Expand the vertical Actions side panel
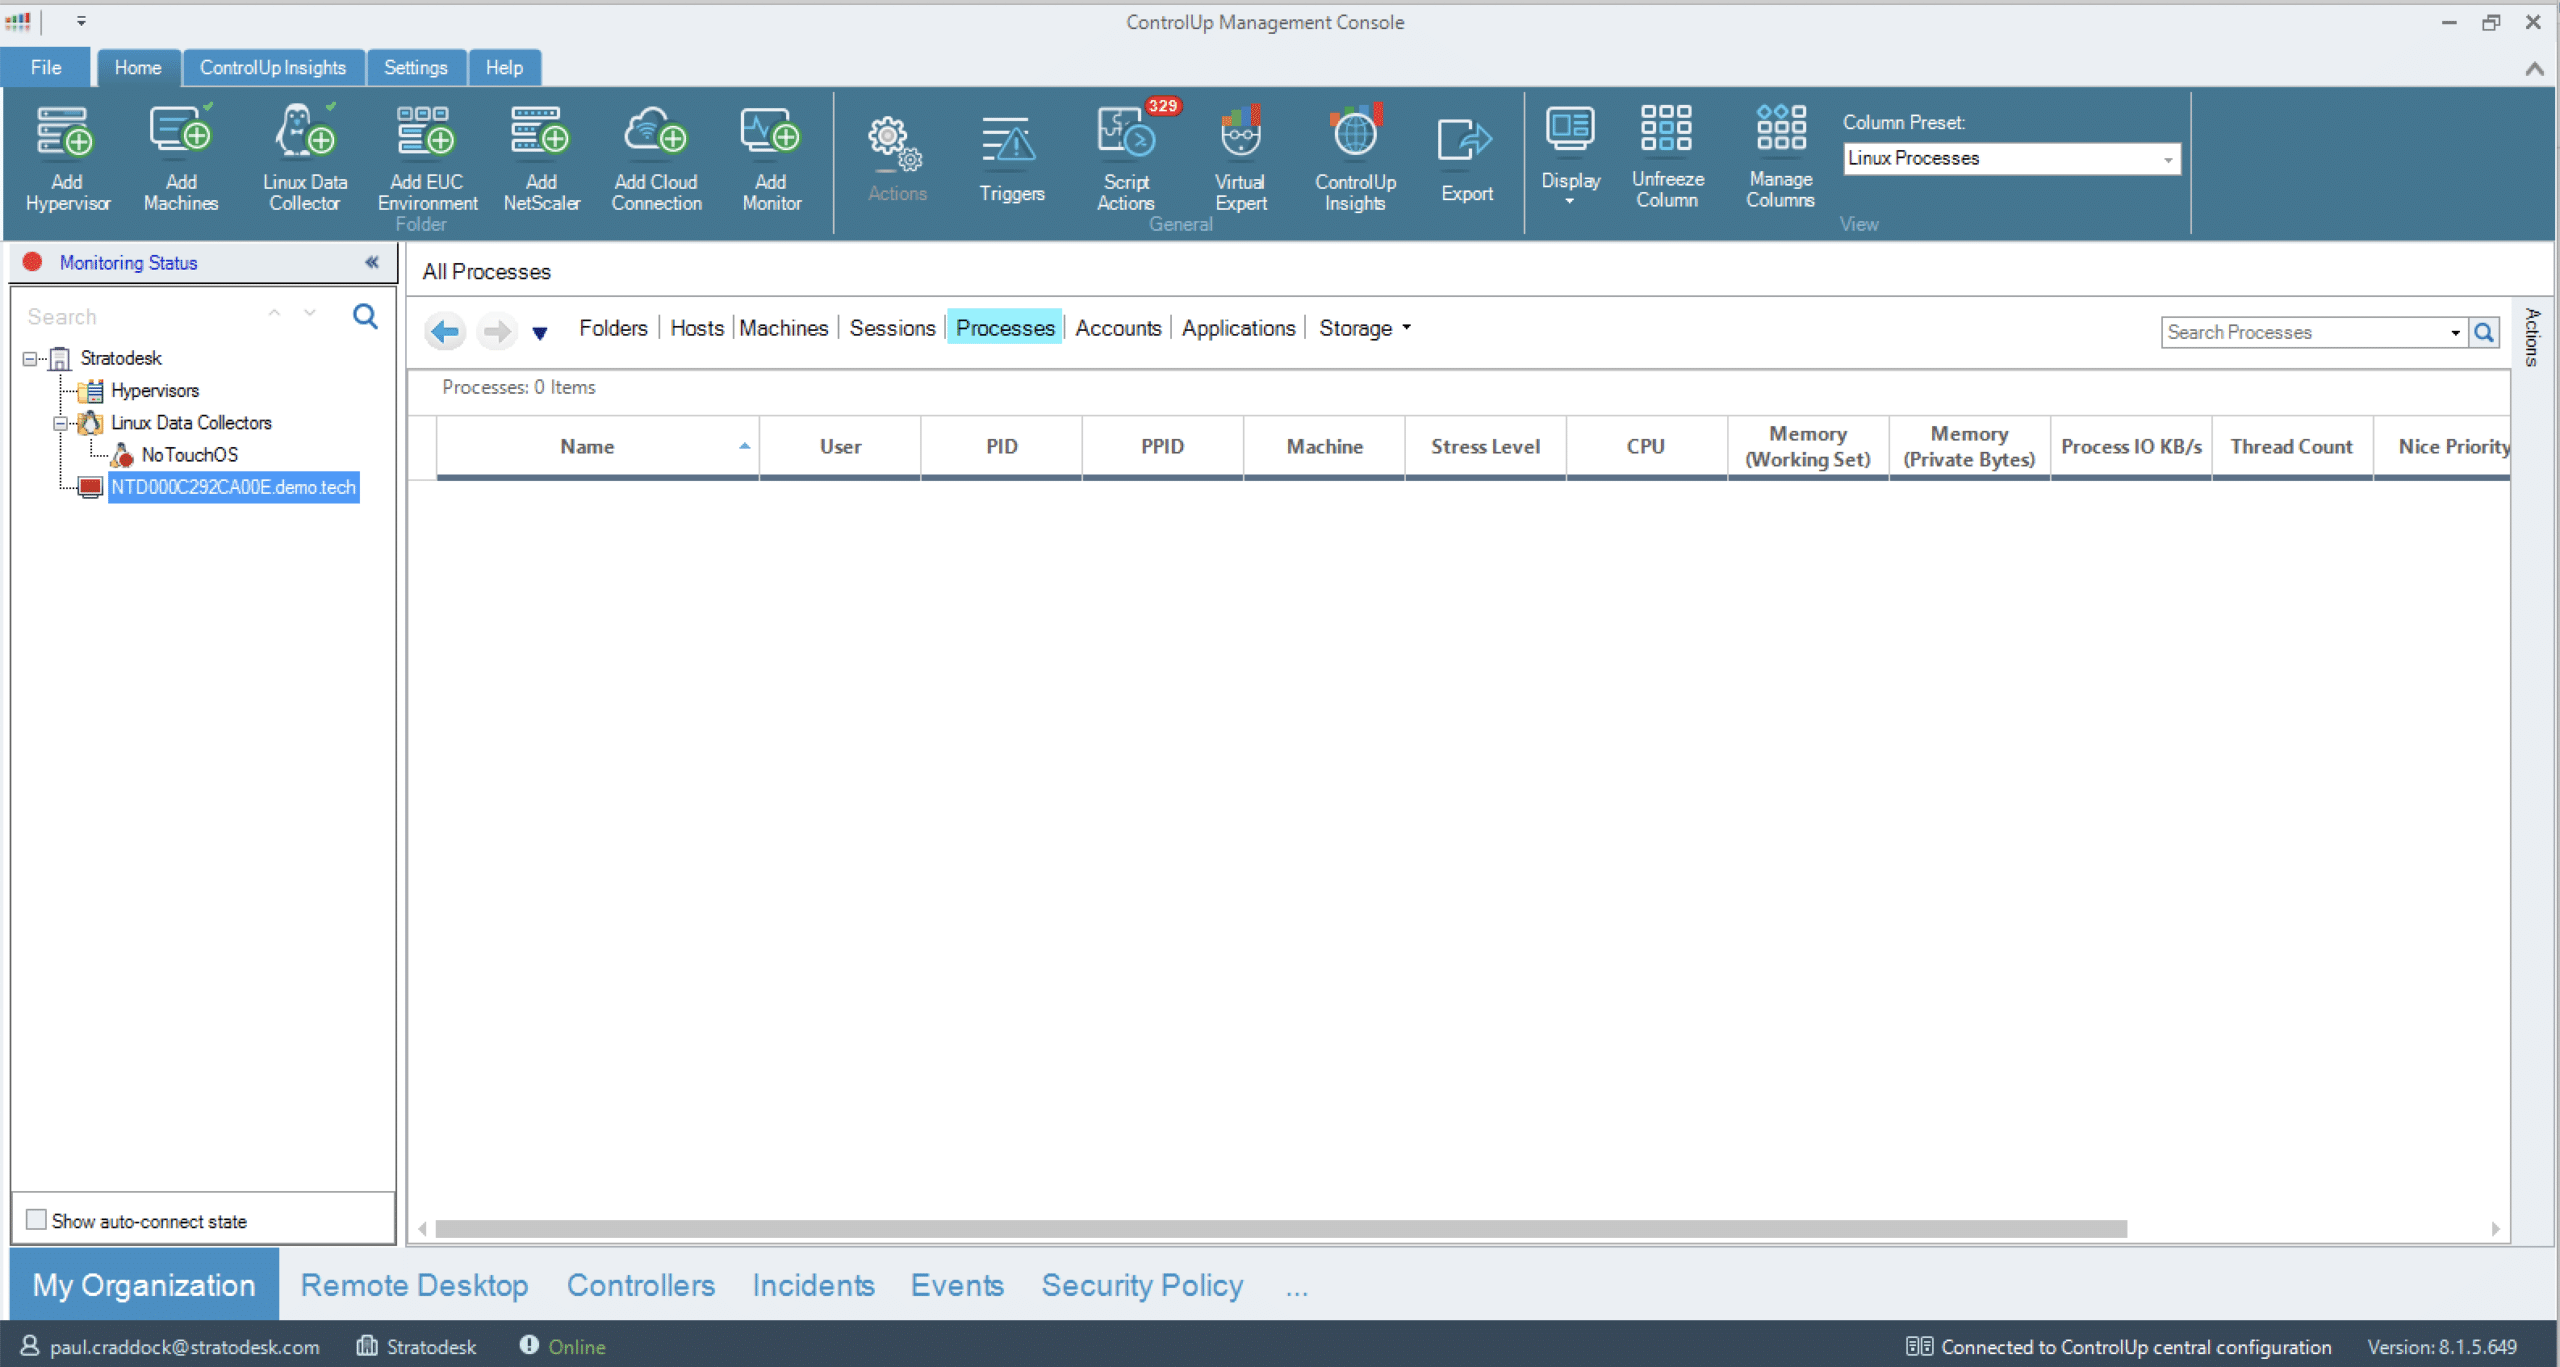 (x=2532, y=337)
